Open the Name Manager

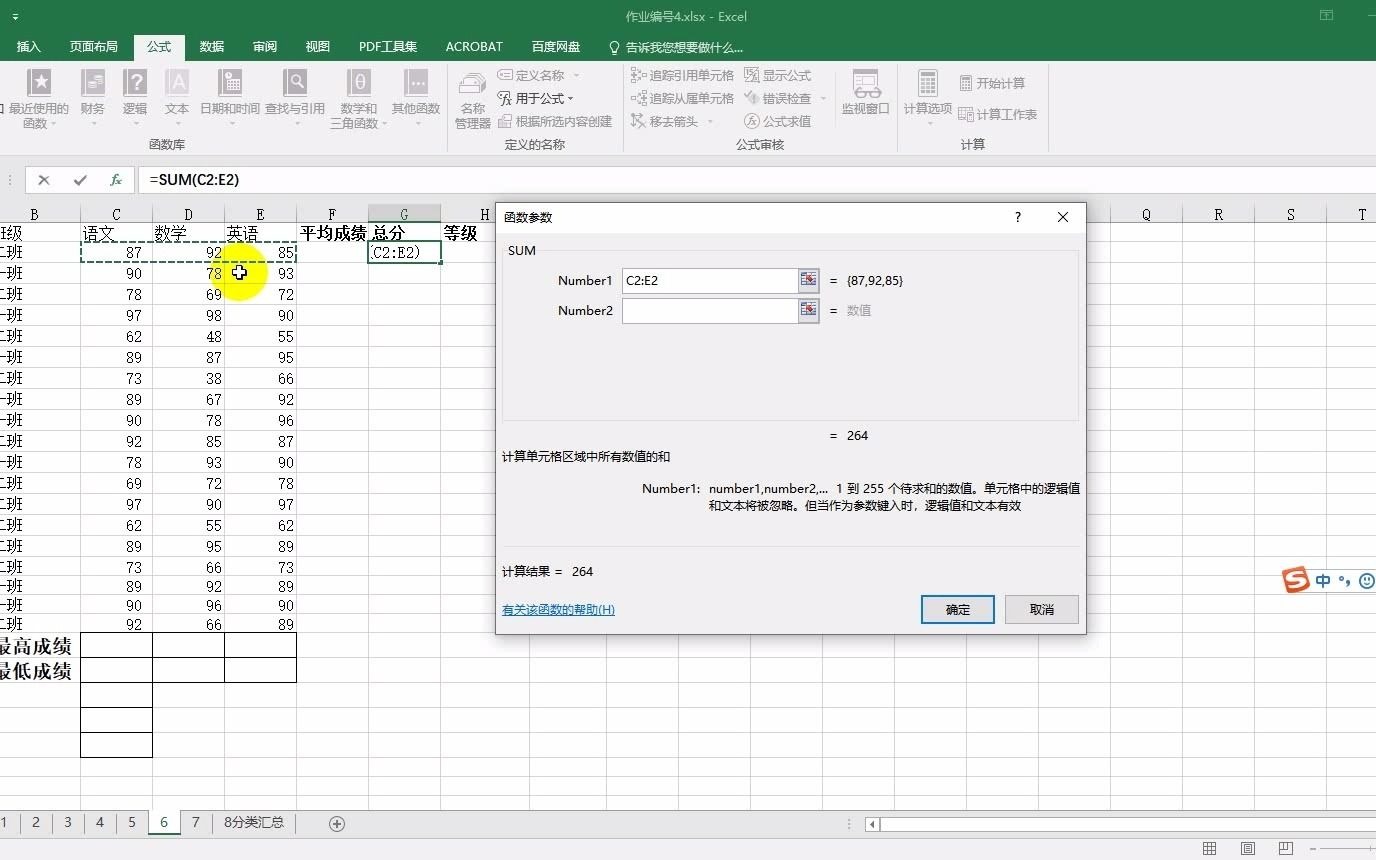pos(473,99)
